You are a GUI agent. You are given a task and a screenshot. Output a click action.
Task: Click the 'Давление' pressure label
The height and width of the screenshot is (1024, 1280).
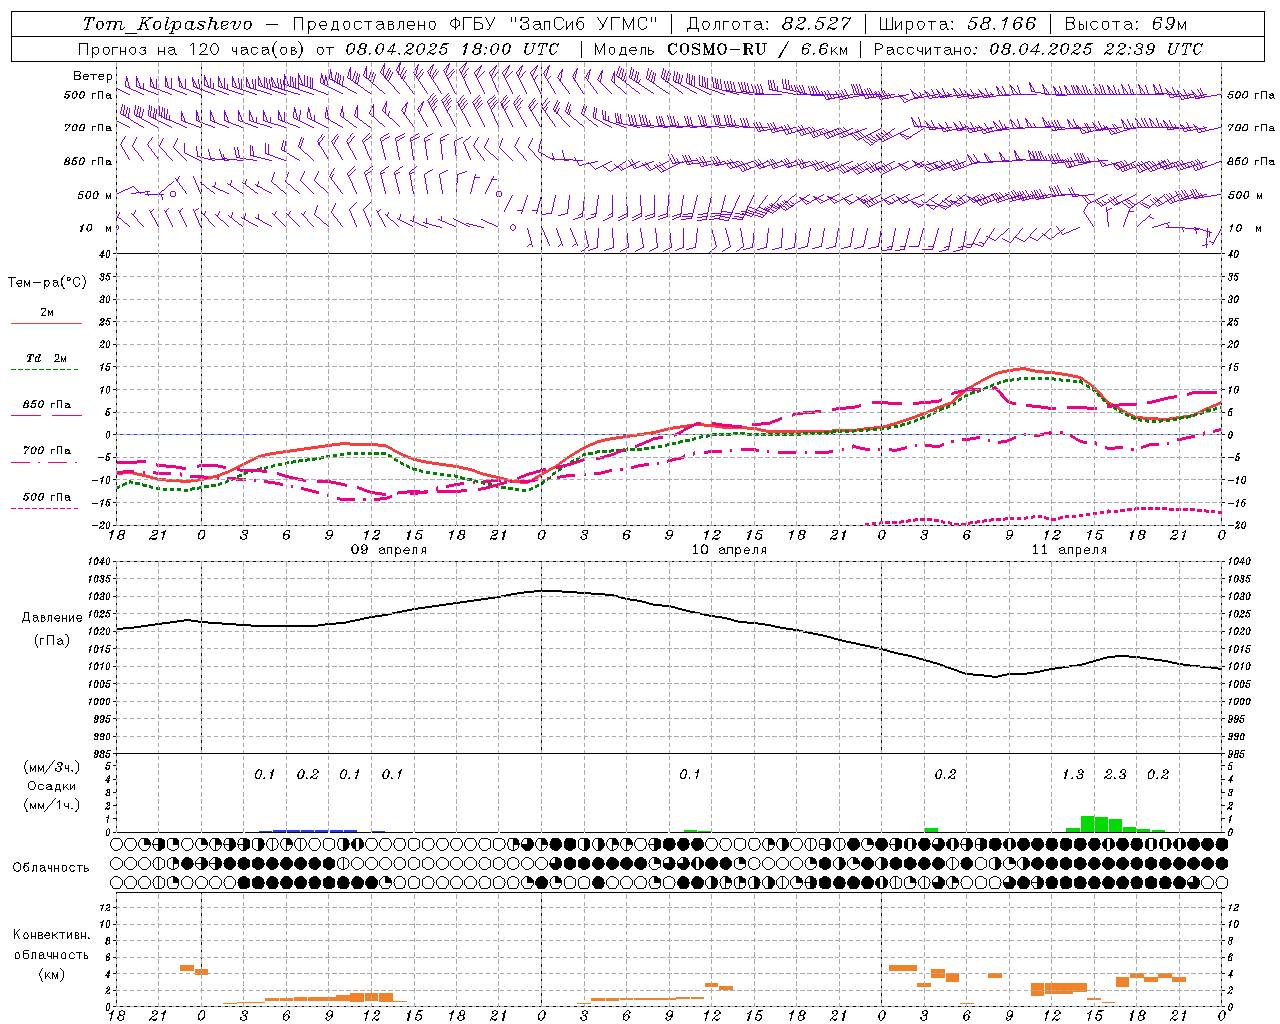pyautogui.click(x=50, y=618)
